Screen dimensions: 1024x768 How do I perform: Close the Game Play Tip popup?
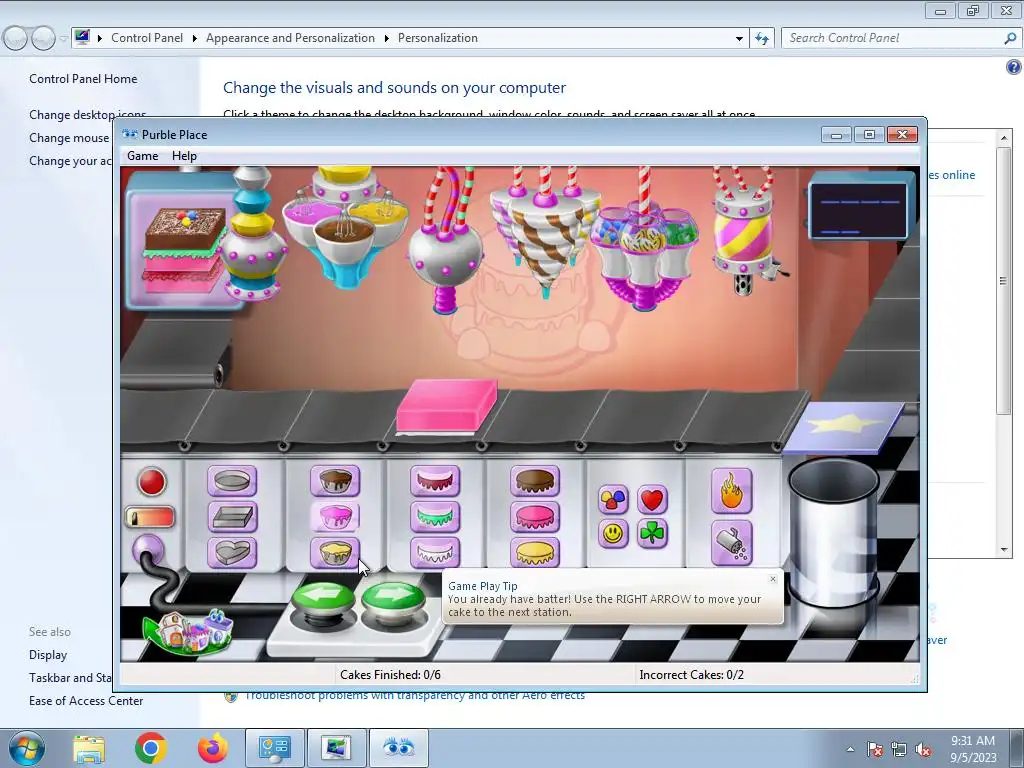point(773,579)
